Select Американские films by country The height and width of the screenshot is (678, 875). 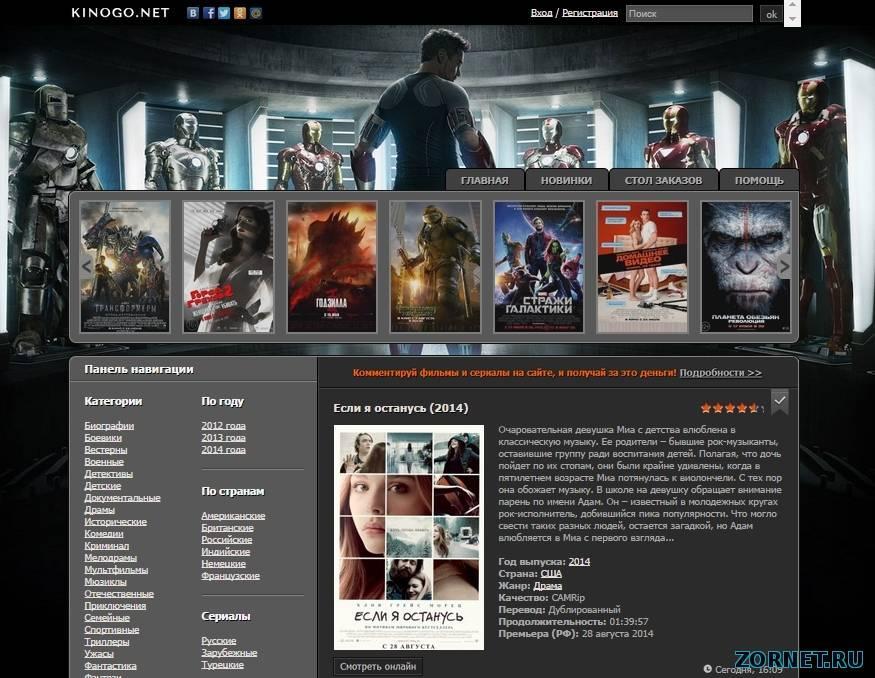tap(233, 516)
